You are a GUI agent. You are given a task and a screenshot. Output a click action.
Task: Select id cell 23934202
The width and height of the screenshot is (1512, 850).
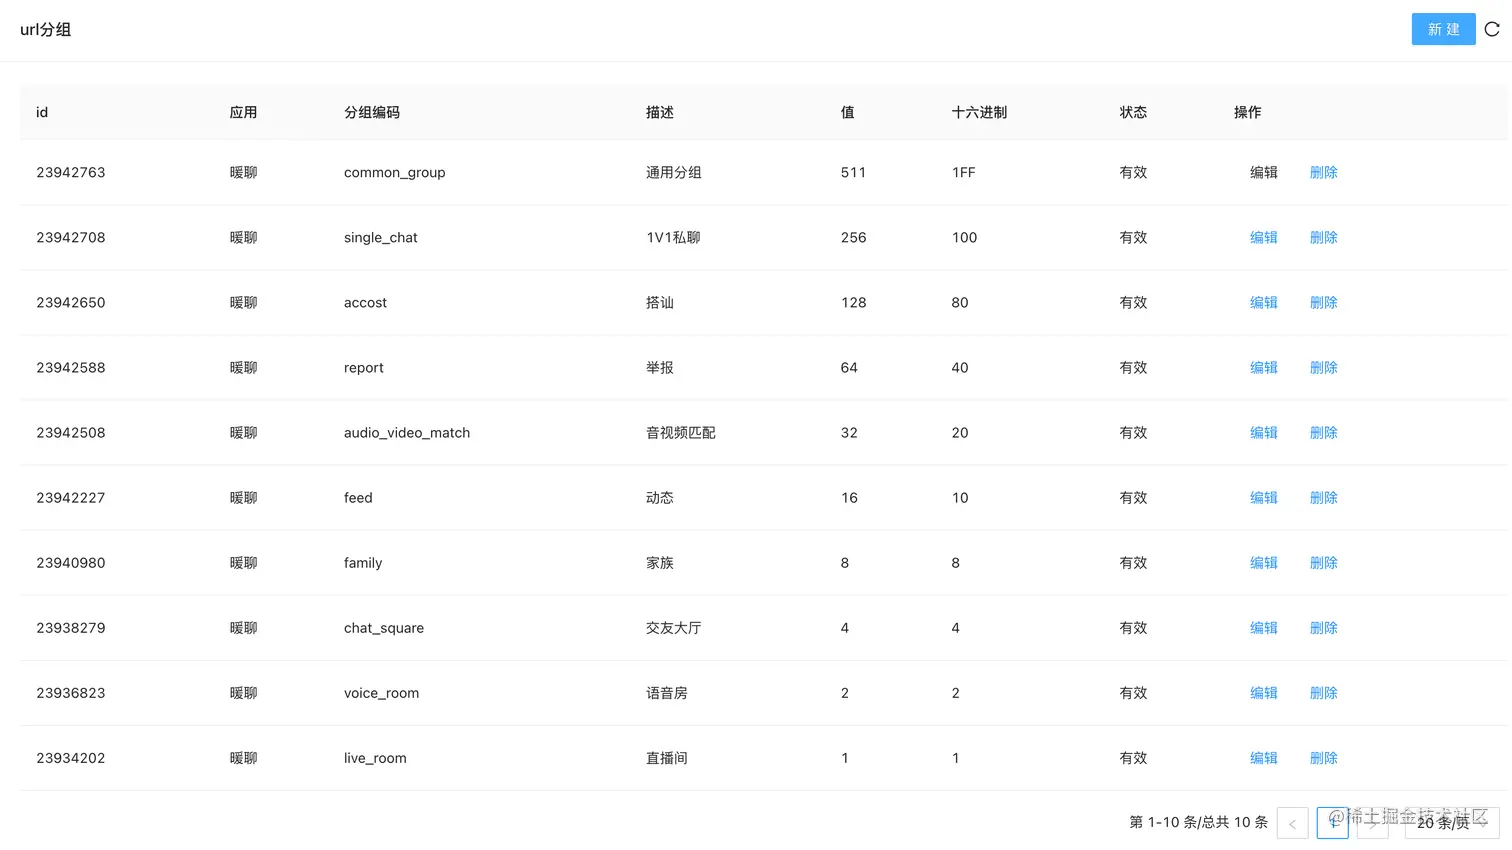coord(71,757)
